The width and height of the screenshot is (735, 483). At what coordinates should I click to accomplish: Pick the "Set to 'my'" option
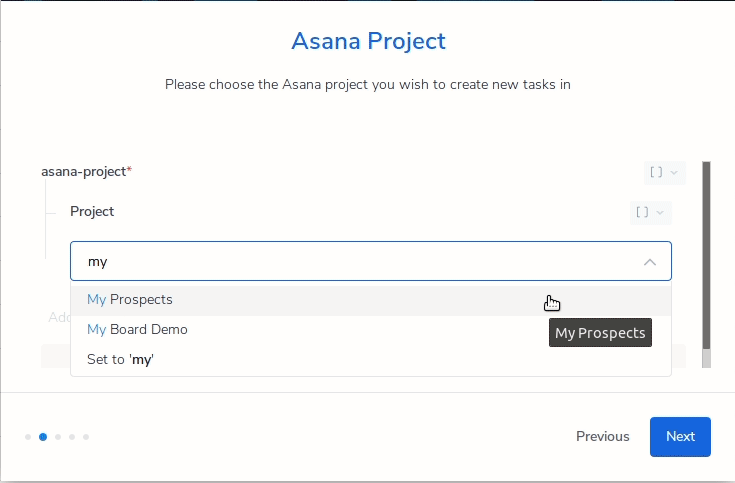[120, 360]
